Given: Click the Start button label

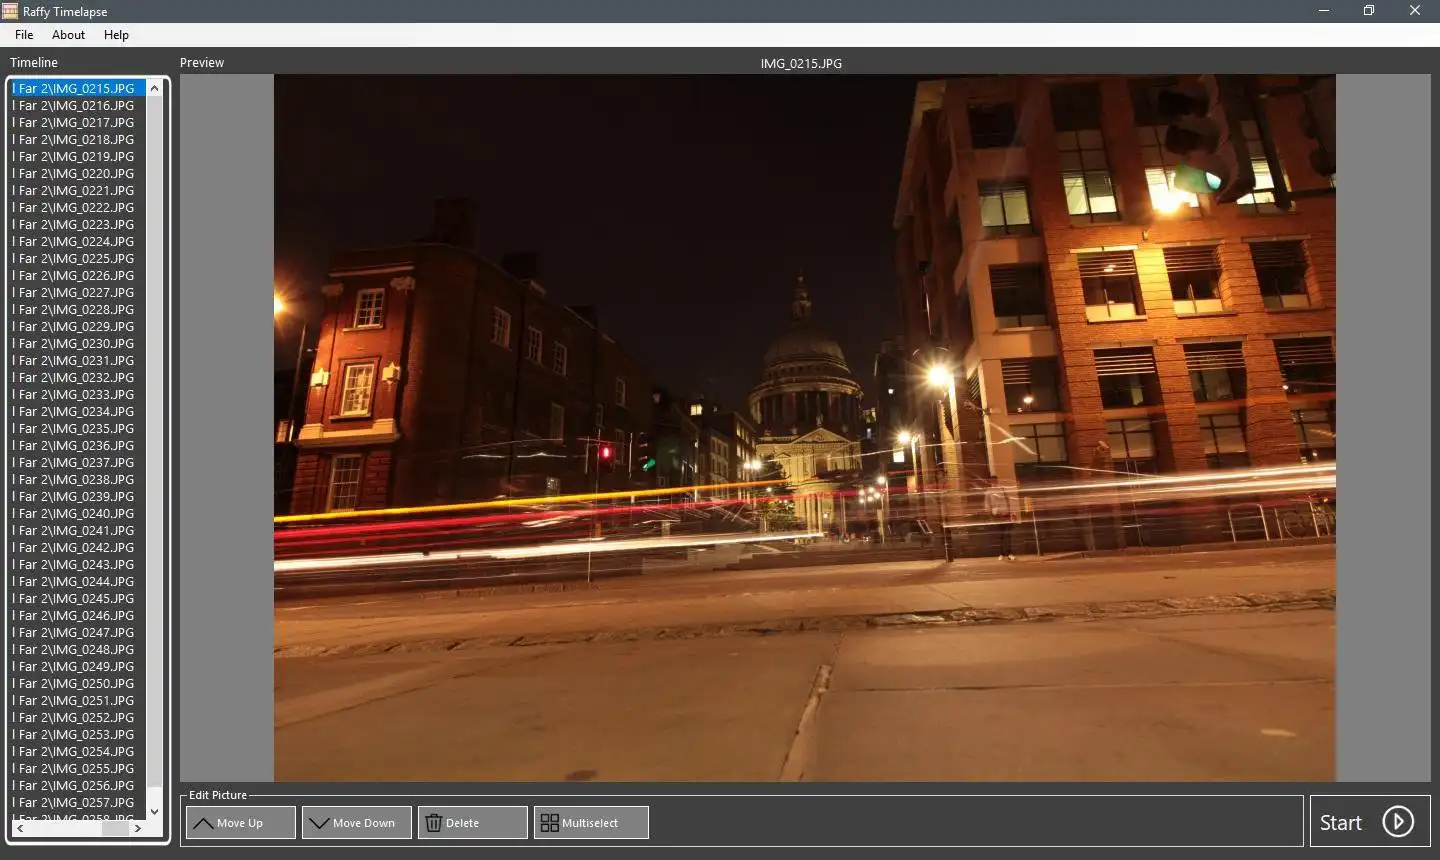Looking at the screenshot, I should tap(1340, 823).
